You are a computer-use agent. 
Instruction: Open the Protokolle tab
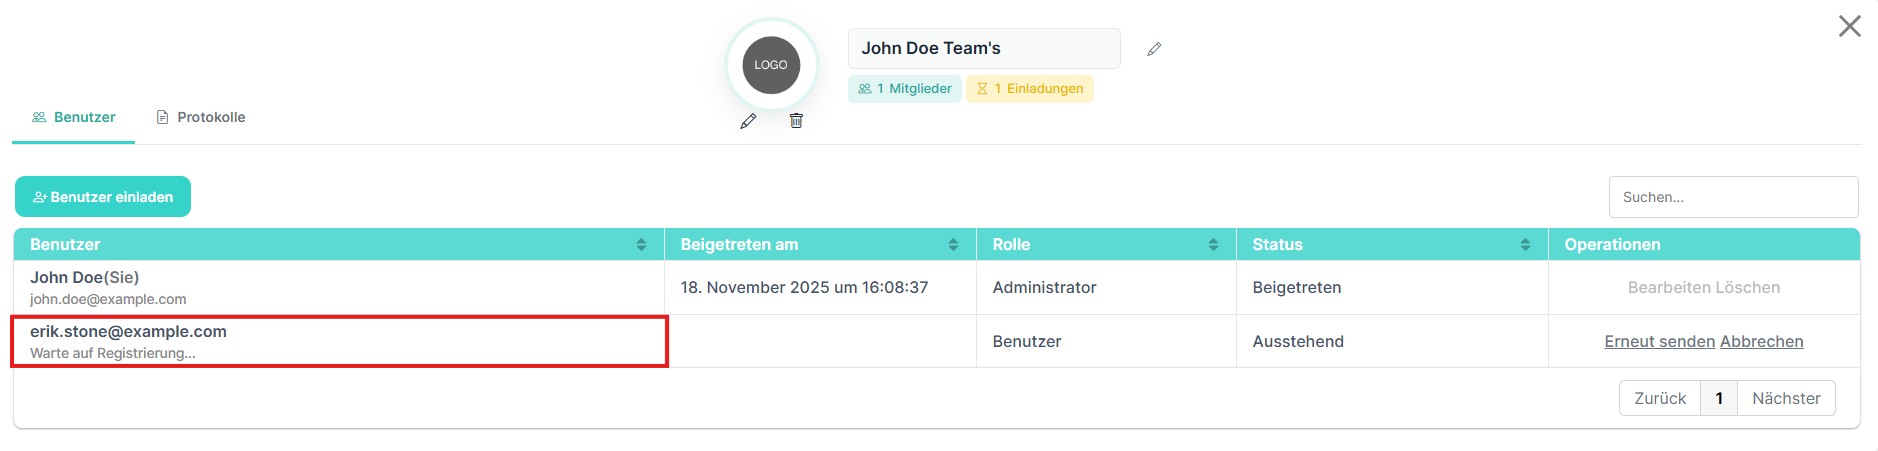tap(201, 117)
